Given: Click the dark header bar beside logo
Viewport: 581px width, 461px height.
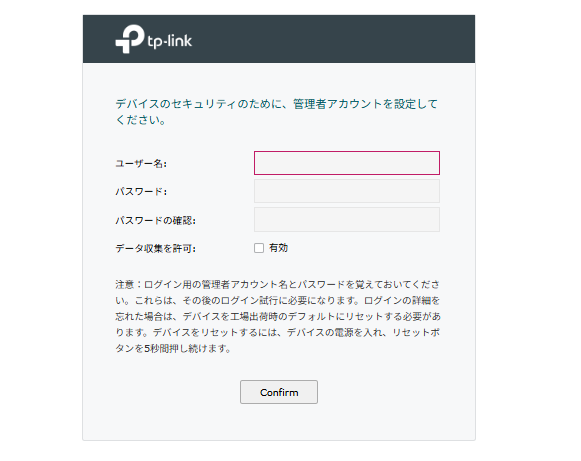Looking at the screenshot, I should coord(333,39).
